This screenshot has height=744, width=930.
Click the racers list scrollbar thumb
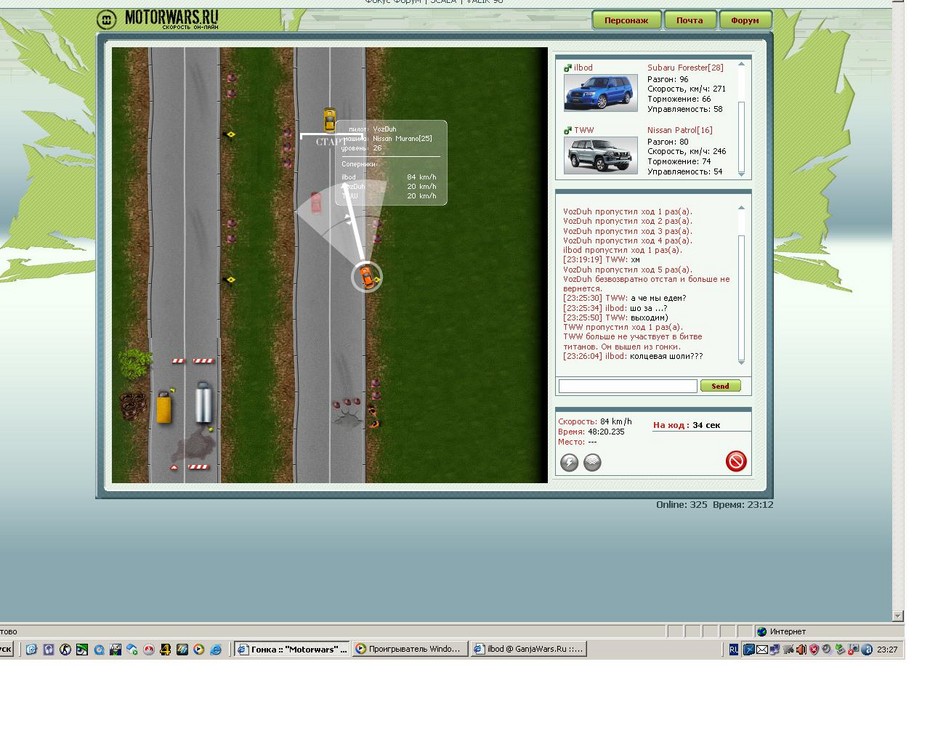[741, 135]
